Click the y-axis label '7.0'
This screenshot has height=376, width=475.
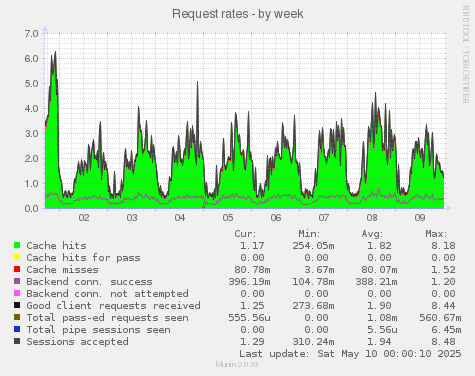pyautogui.click(x=31, y=33)
